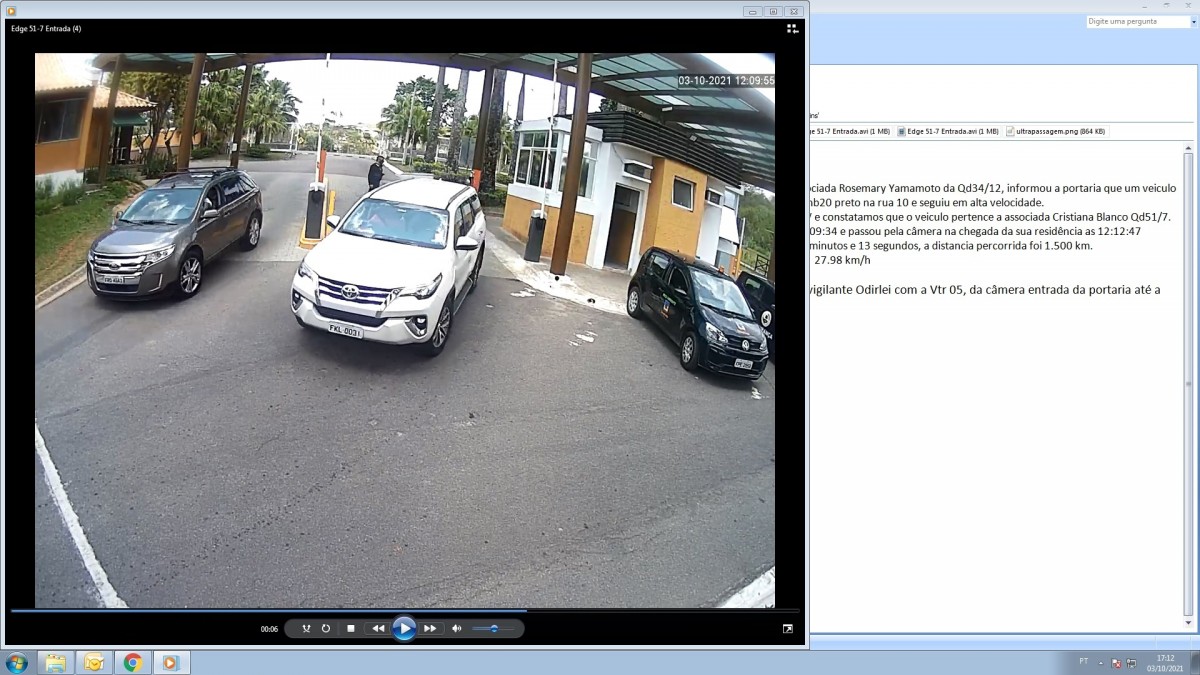Toggle repeat mode in the player
Image resolution: width=1200 pixels, height=675 pixels.
(326, 629)
